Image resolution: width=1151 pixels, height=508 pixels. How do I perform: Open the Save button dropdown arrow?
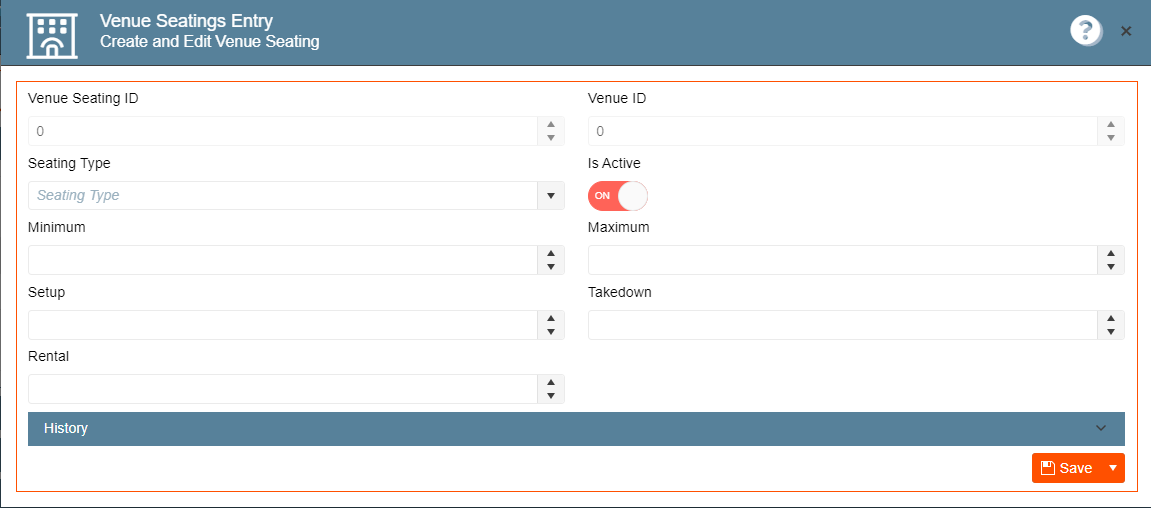coord(1113,468)
